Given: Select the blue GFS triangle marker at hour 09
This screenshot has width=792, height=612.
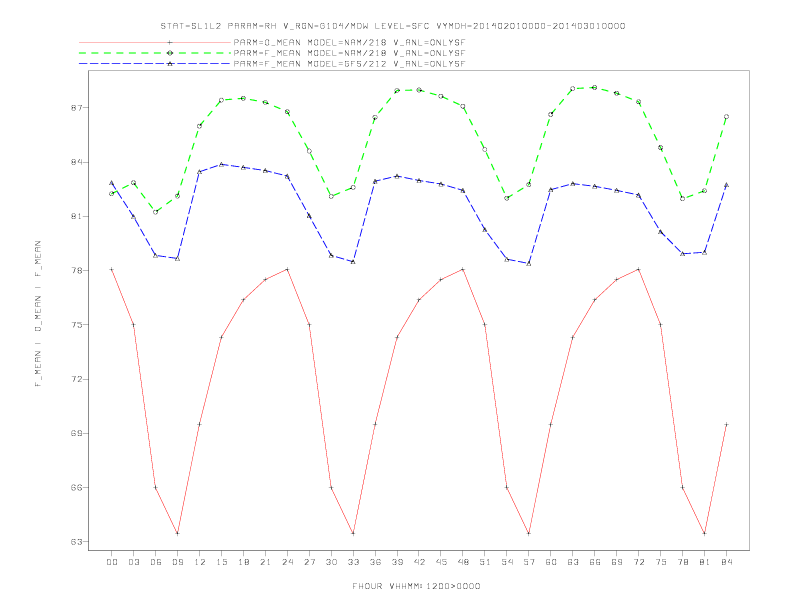Looking at the screenshot, I should pyautogui.click(x=177, y=259).
